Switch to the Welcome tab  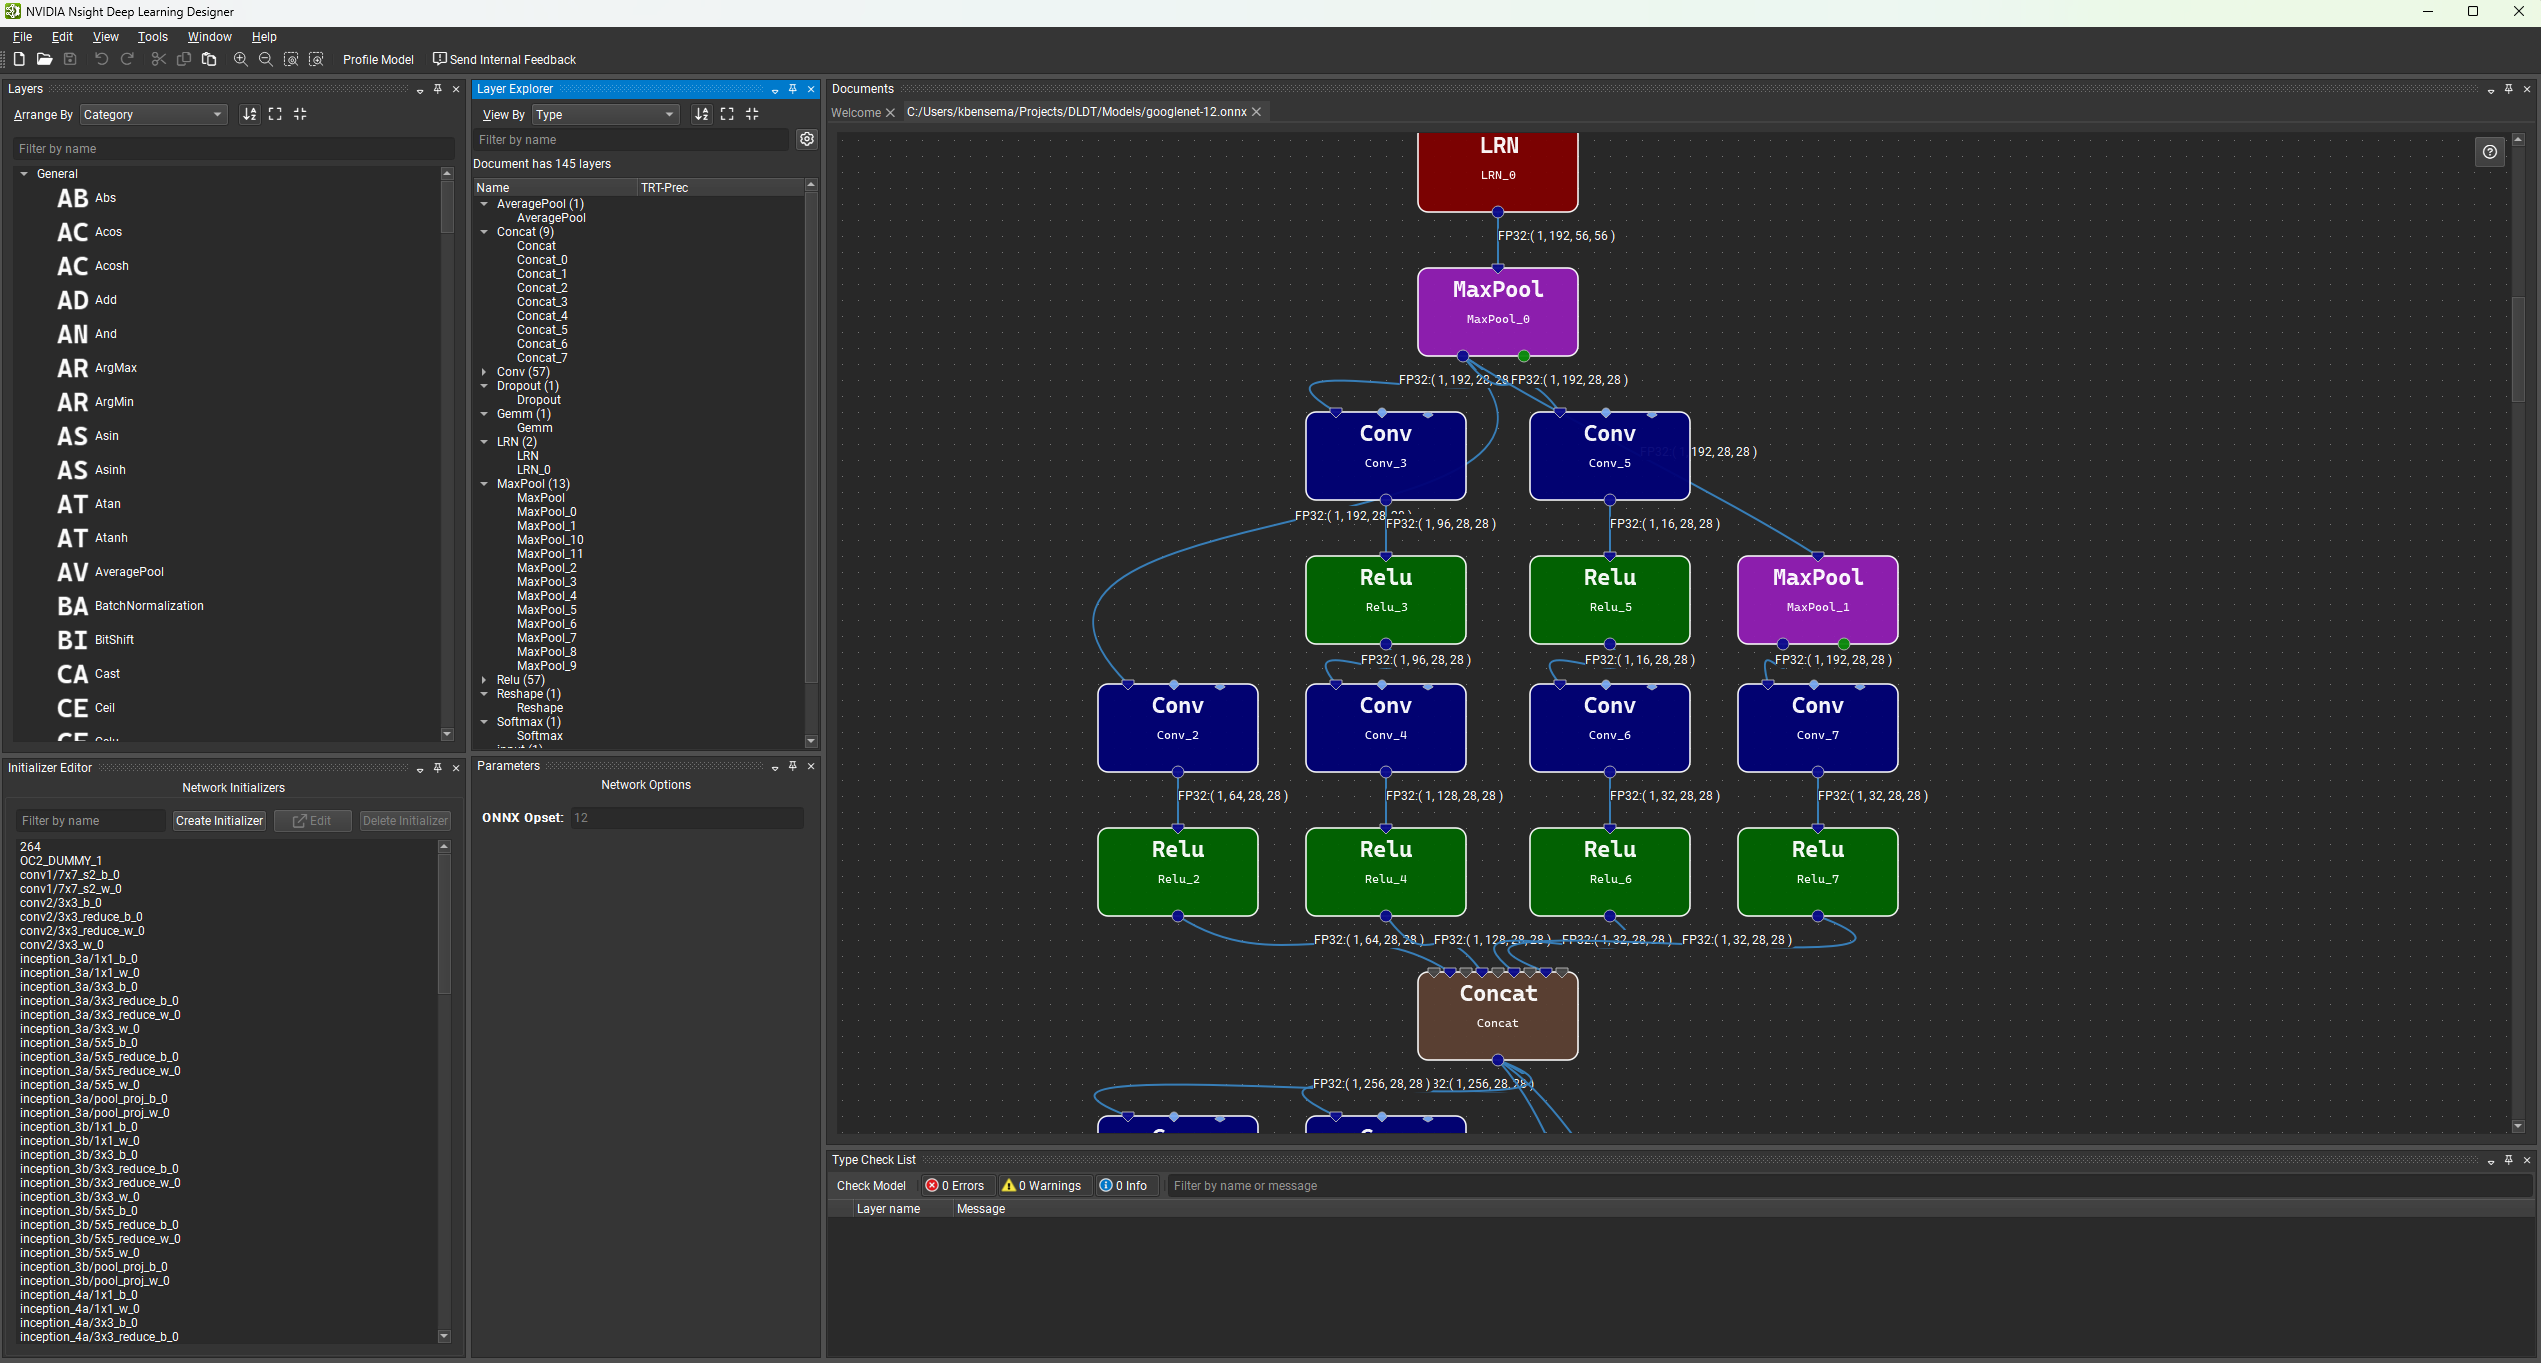(x=855, y=113)
